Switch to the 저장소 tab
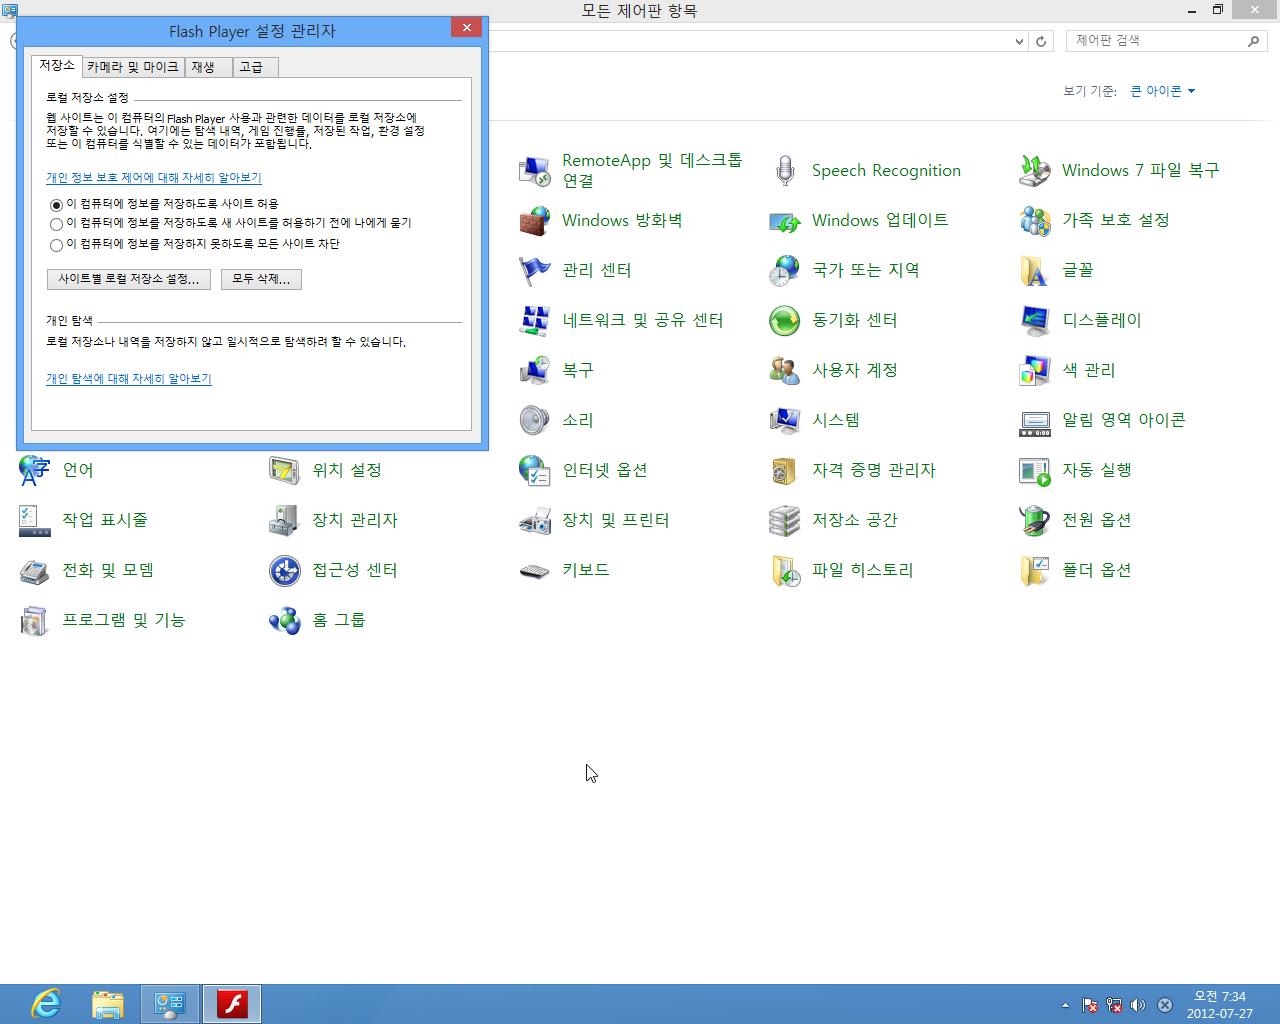 (57, 66)
